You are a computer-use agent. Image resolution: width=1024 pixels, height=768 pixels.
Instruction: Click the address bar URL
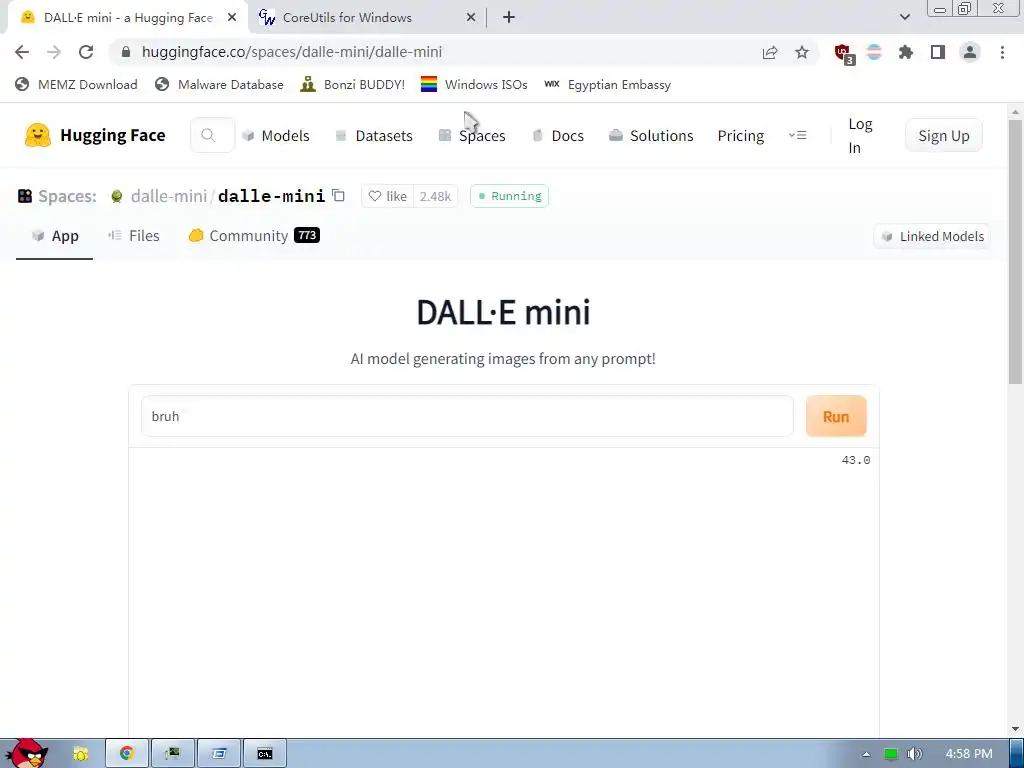coord(291,52)
